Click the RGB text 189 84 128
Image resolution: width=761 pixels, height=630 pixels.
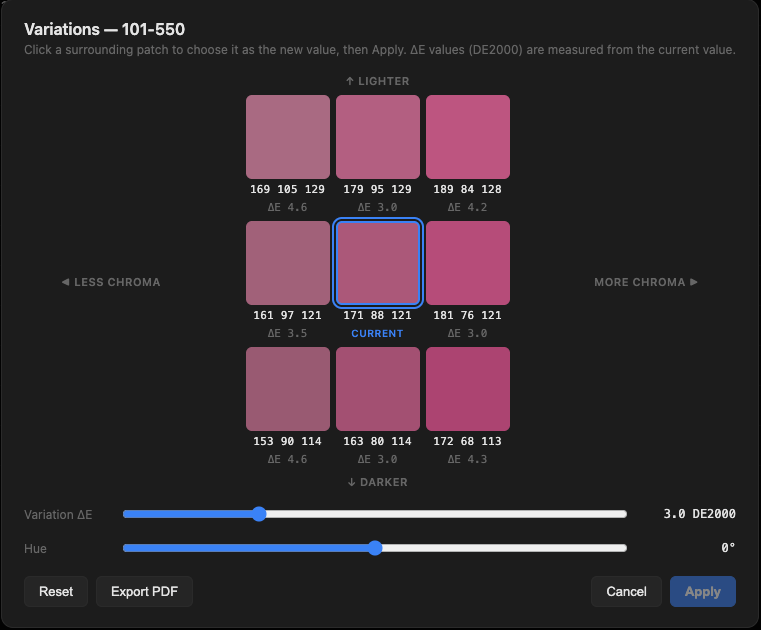(467, 189)
